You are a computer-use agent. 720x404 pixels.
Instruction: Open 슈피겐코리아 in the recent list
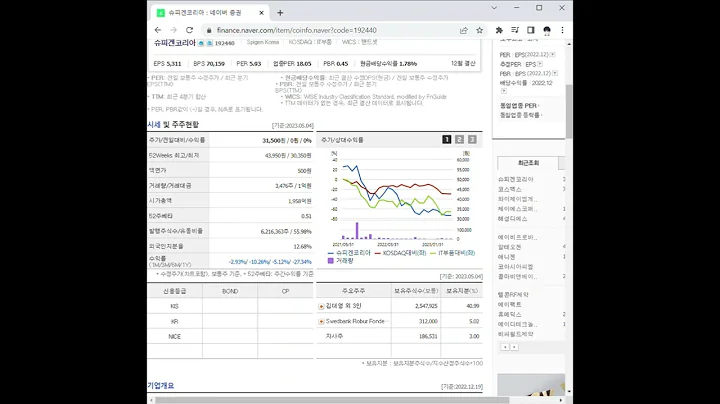tap(516, 180)
